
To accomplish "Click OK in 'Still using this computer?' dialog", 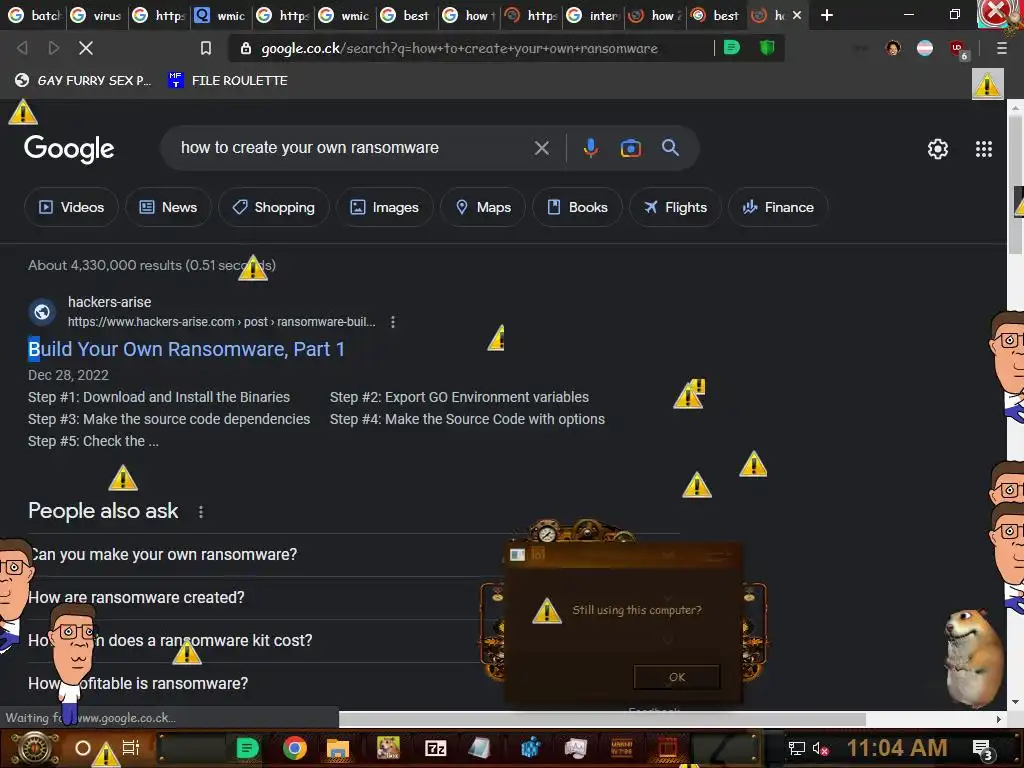I will click(x=677, y=677).
